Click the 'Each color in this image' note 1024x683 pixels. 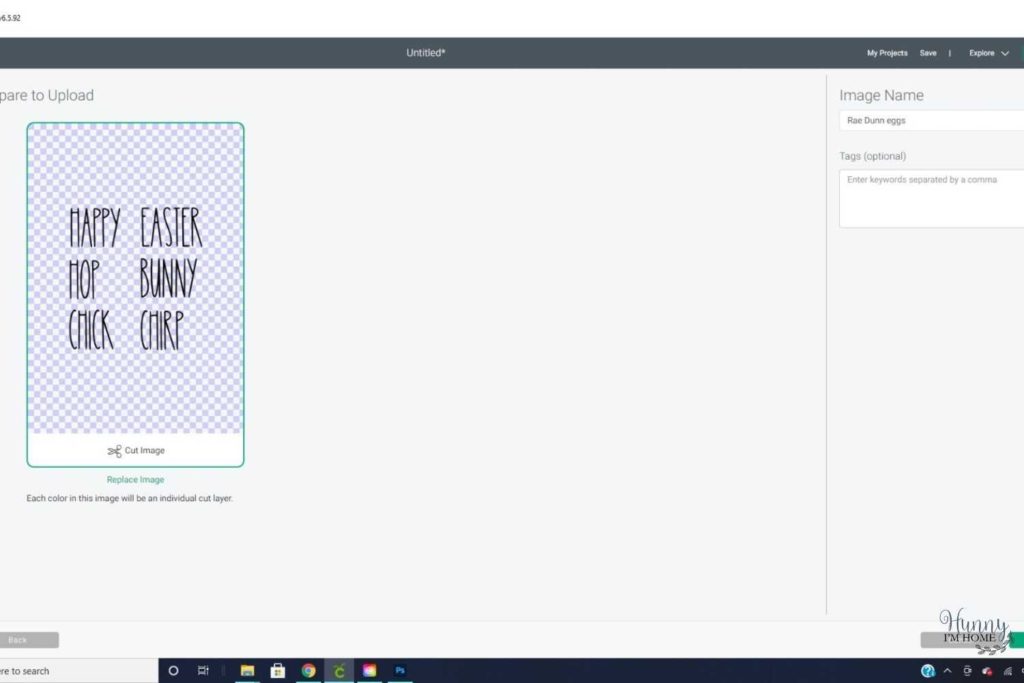(x=129, y=498)
